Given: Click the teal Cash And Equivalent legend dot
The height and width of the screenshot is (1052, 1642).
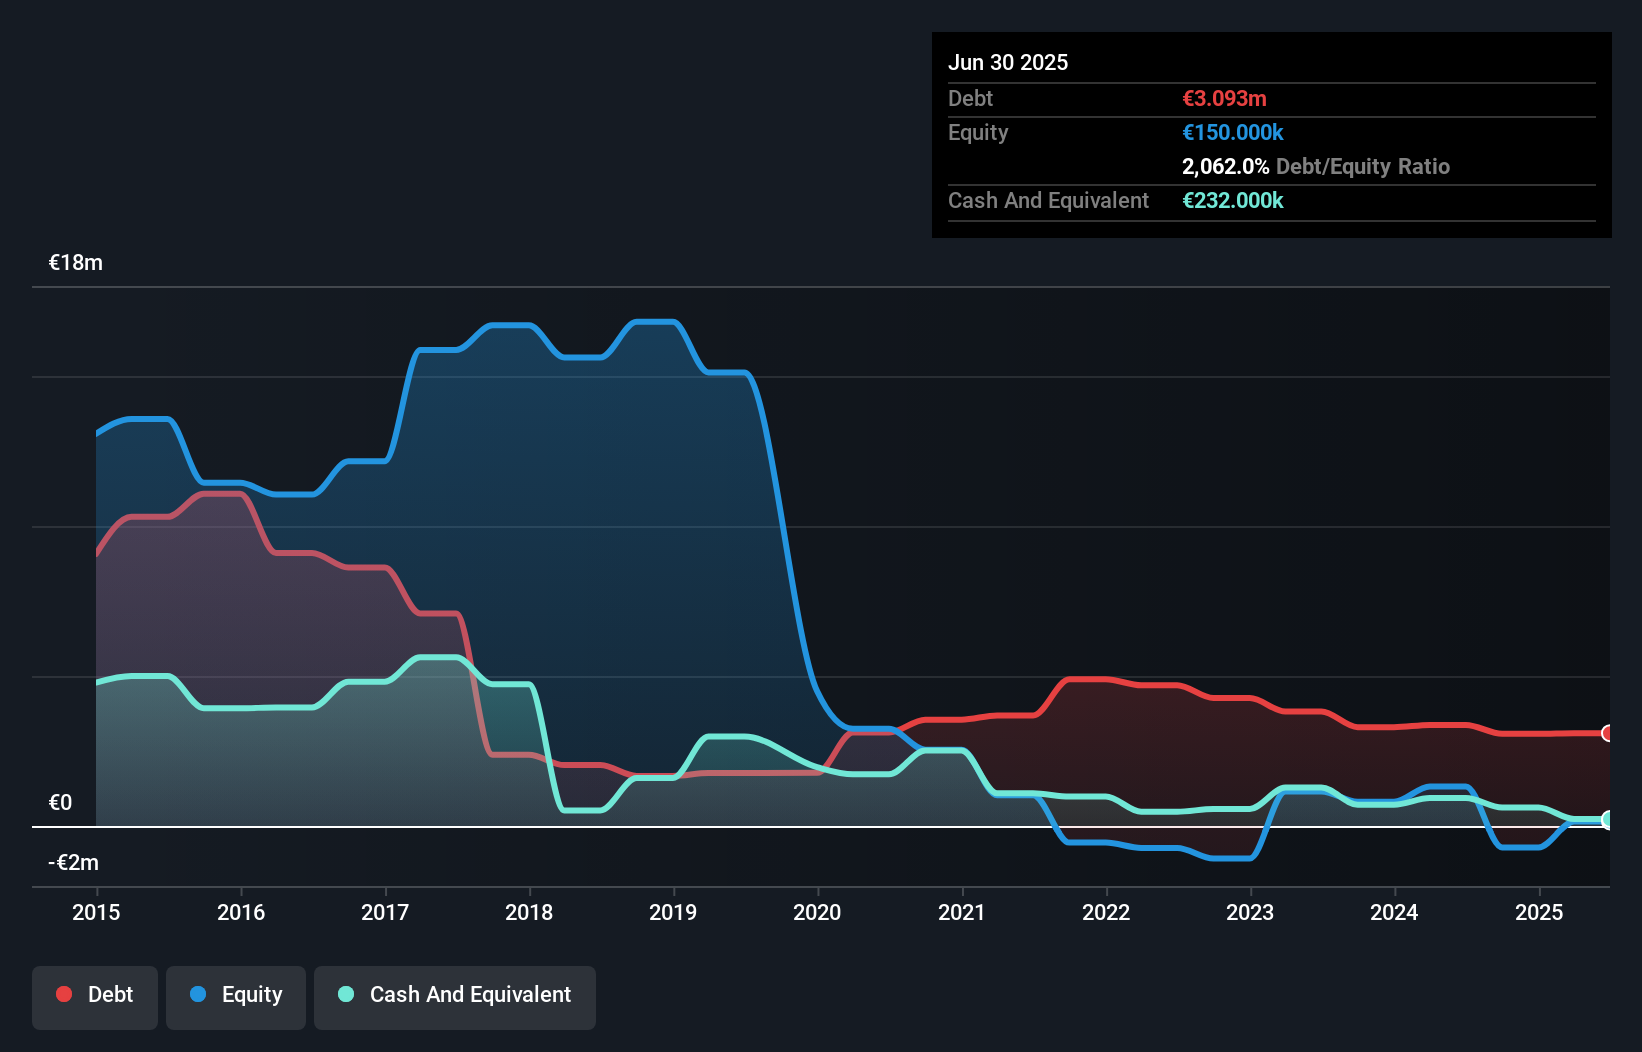Looking at the screenshot, I should [343, 995].
